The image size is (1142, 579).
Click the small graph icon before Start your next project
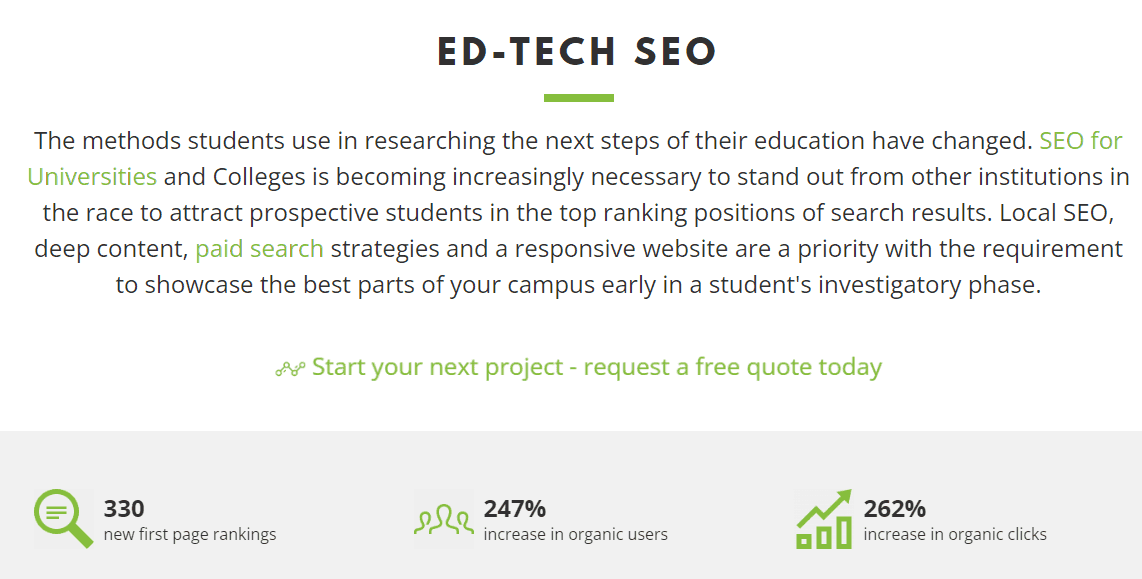click(x=290, y=369)
